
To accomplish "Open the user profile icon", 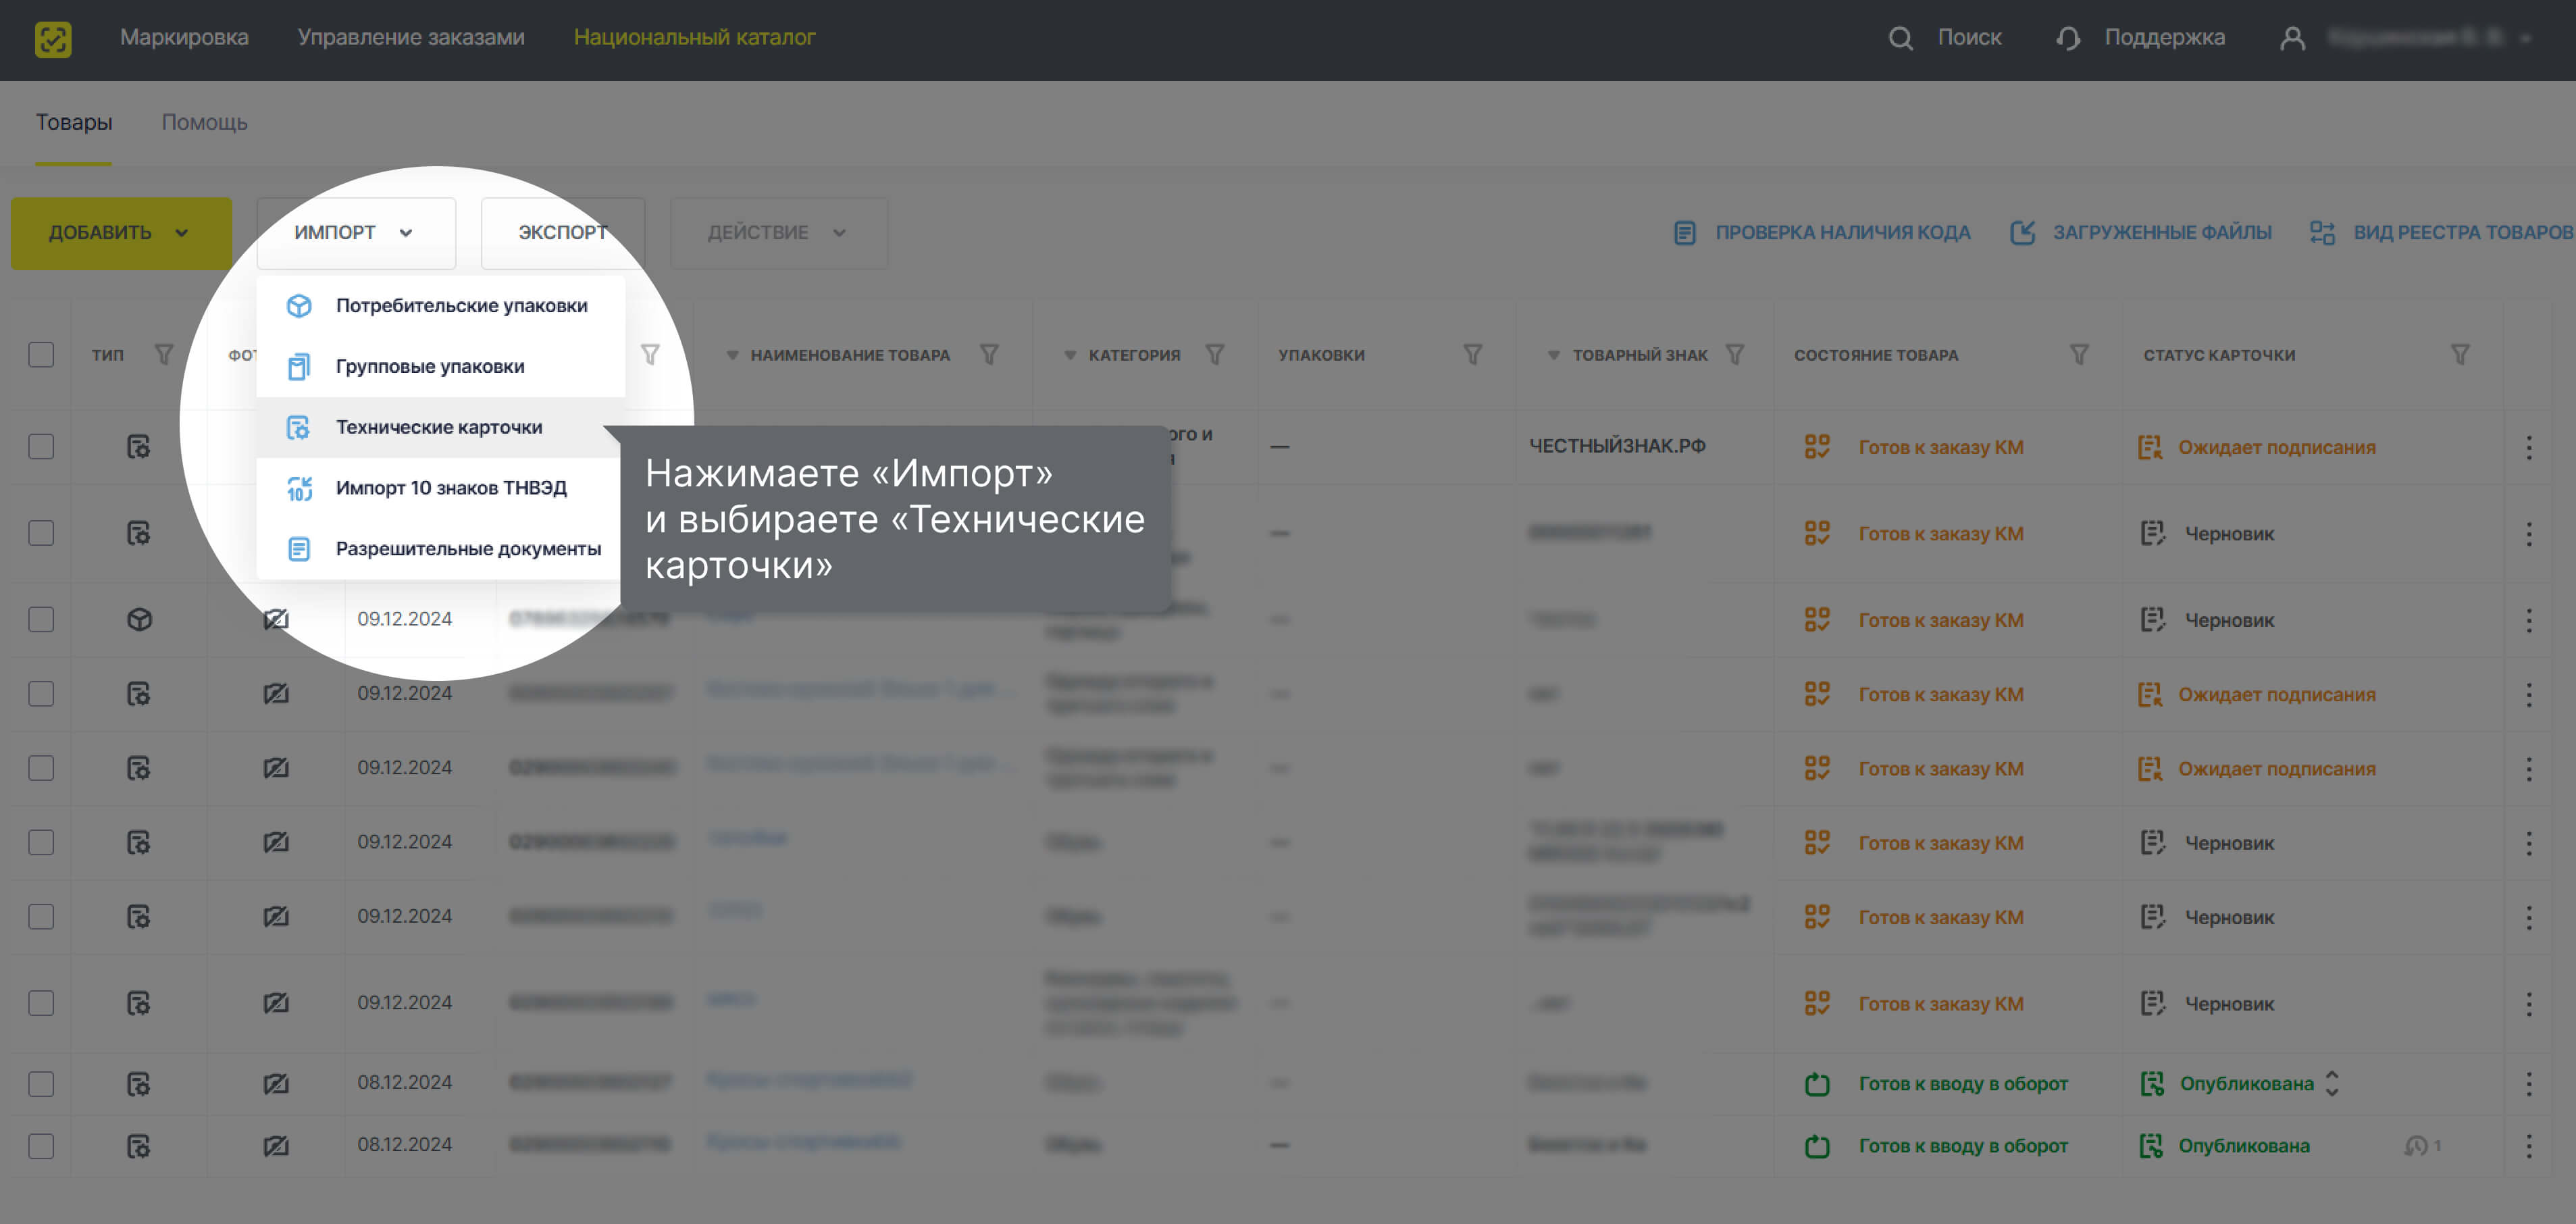I will point(2292,38).
